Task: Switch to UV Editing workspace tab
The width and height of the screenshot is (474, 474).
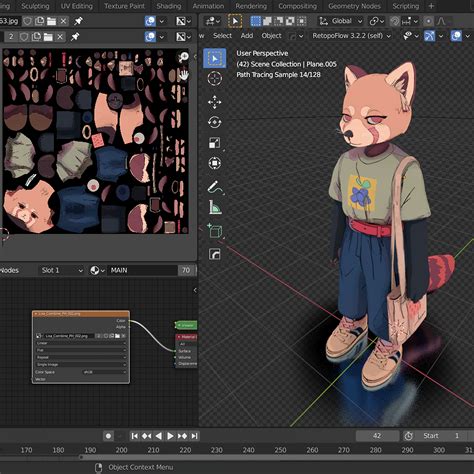Action: (x=77, y=6)
